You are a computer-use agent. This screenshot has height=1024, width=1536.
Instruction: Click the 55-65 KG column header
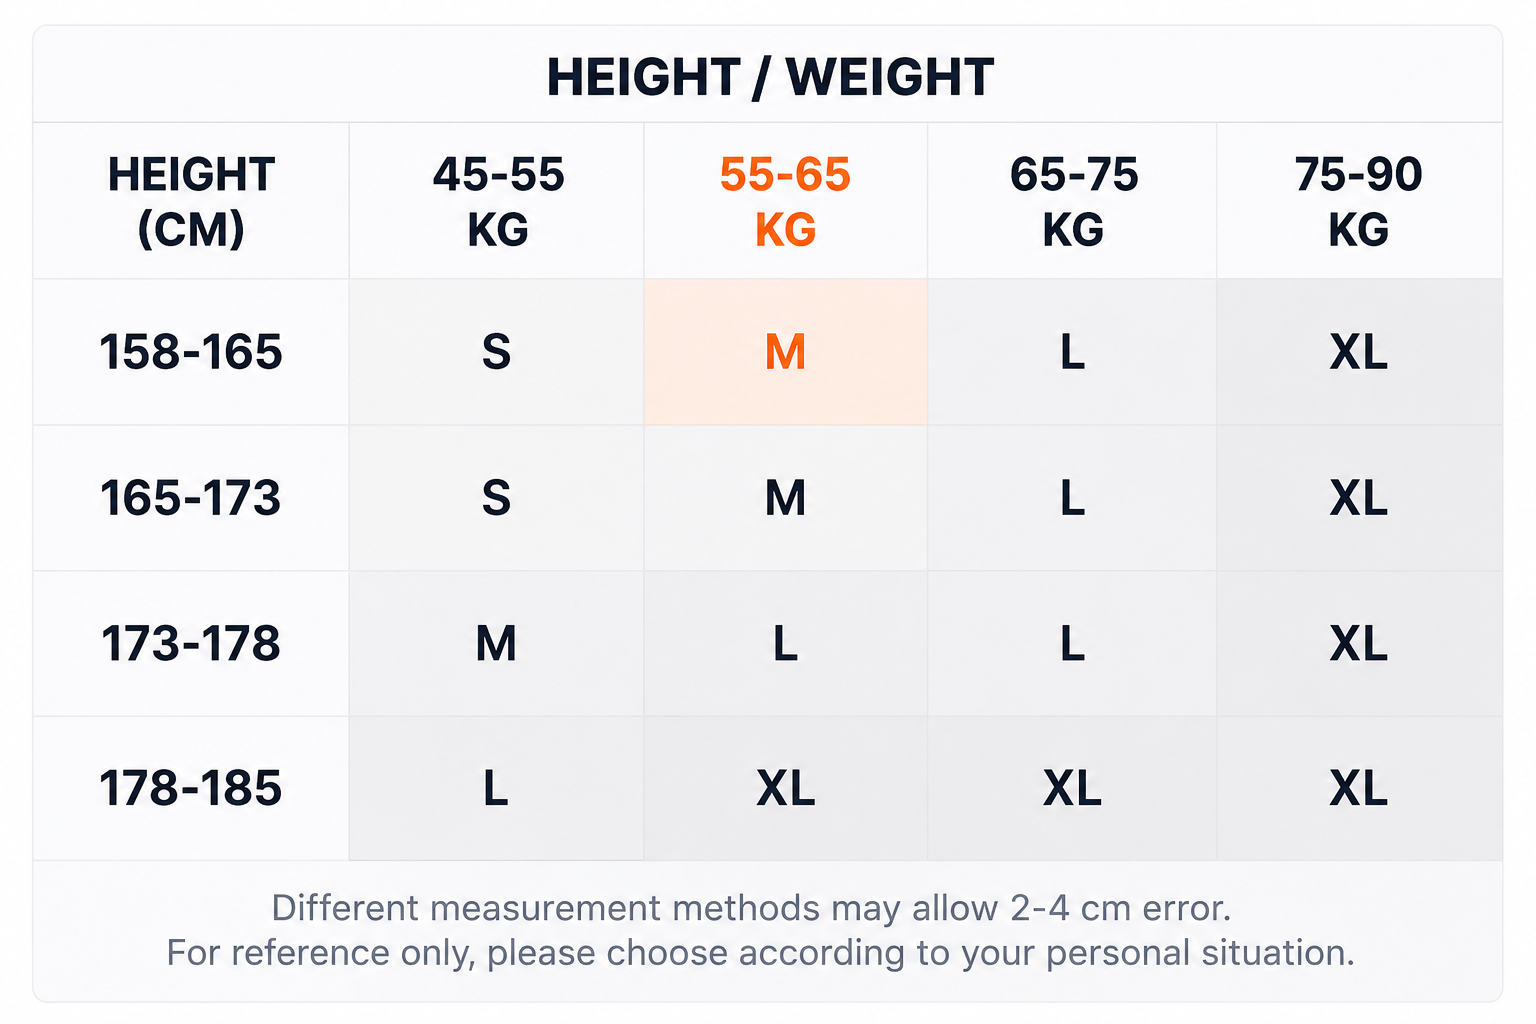point(786,201)
